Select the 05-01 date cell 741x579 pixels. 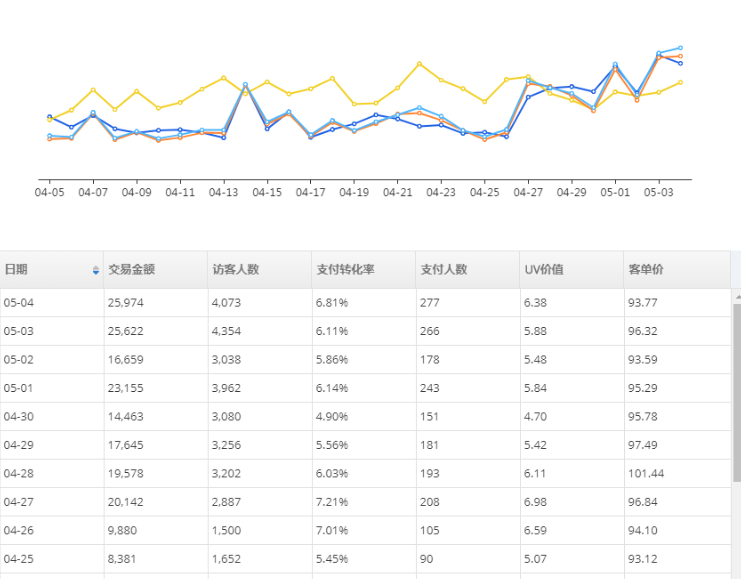point(18,388)
